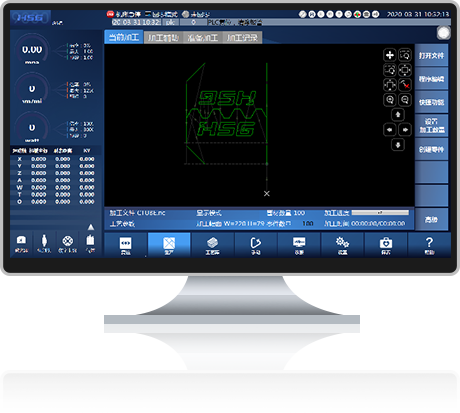Click the pan view right arrow
This screenshot has height=413, width=460.
coord(405,130)
